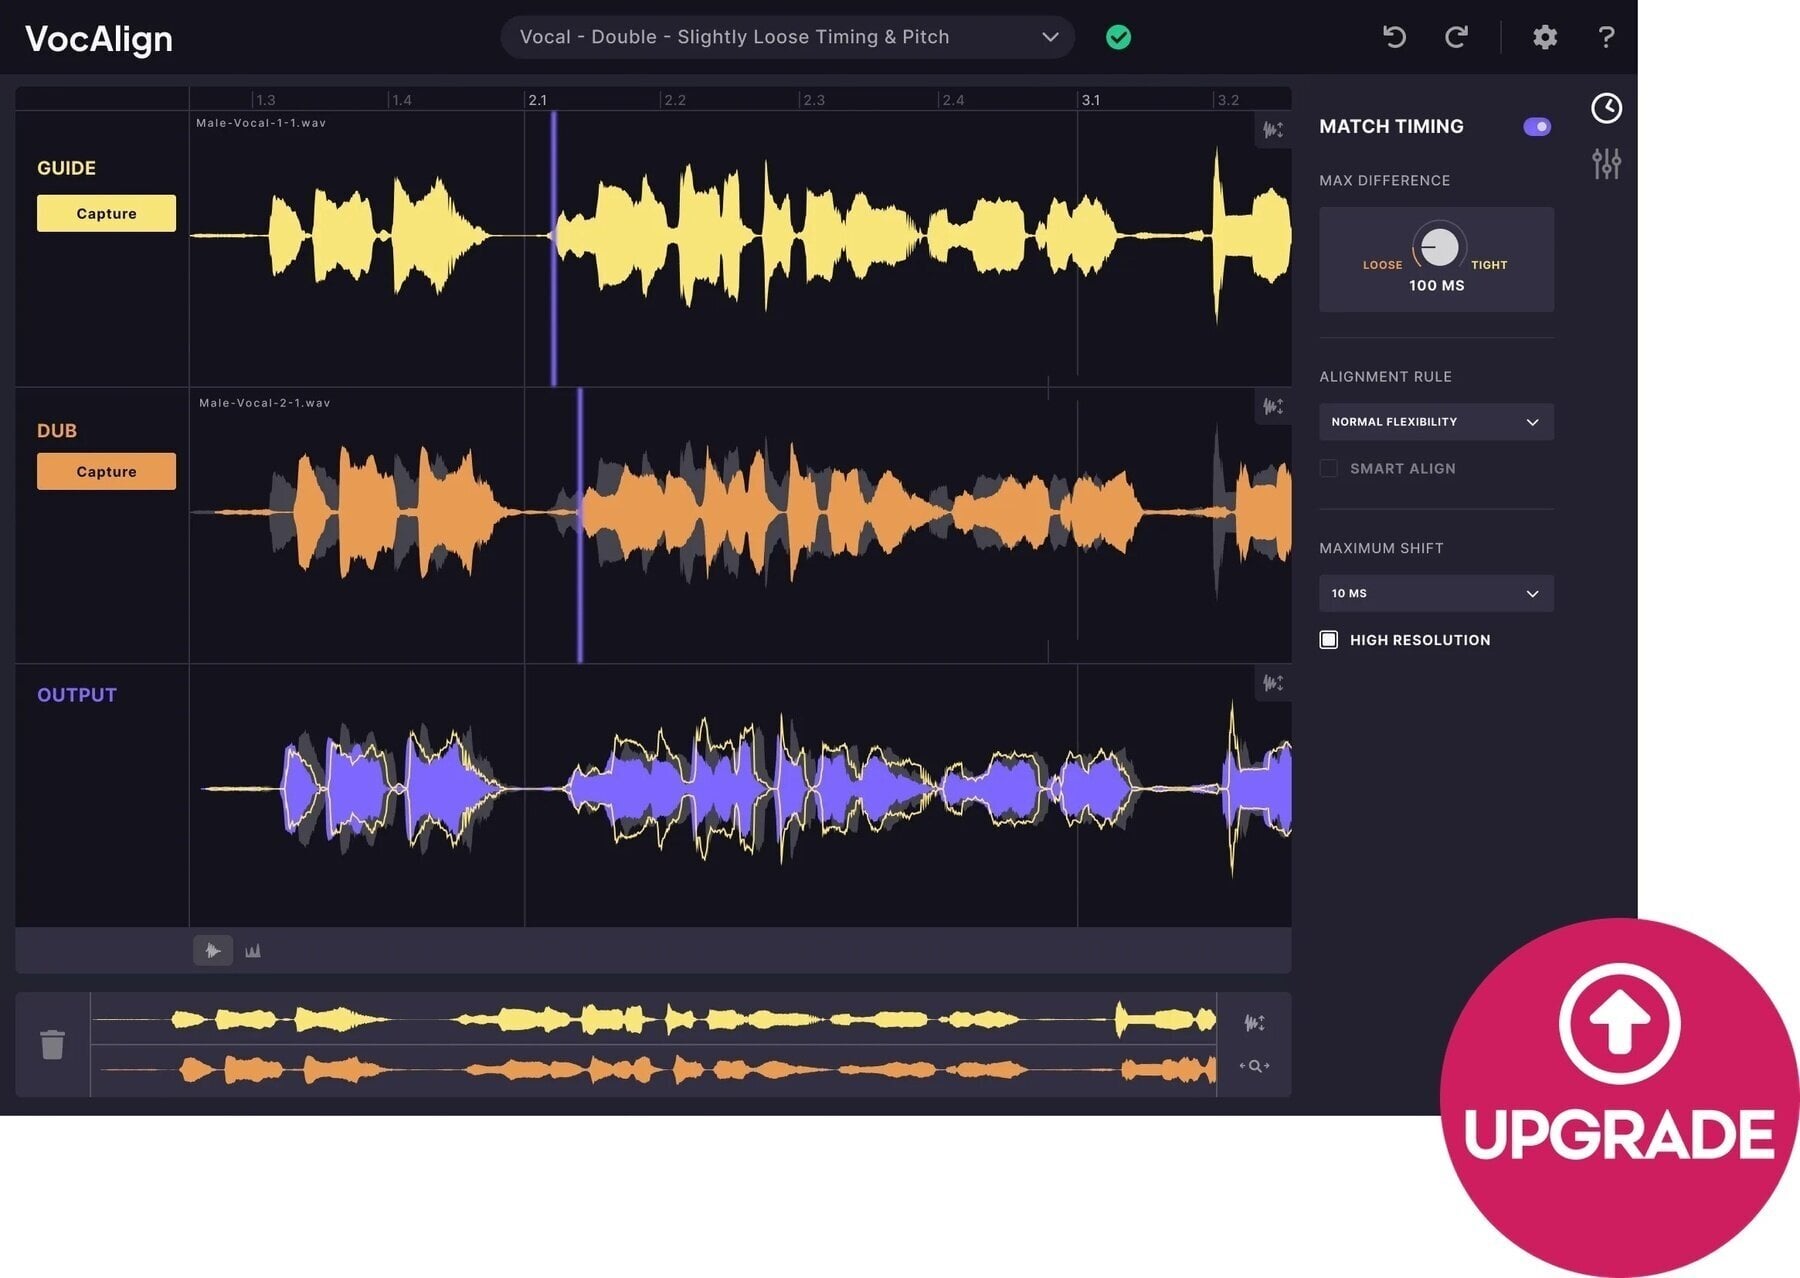Screen dimensions: 1800x1278
Task: Open the Maximum Shift 10 MS dropdown
Action: pyautogui.click(x=1436, y=593)
